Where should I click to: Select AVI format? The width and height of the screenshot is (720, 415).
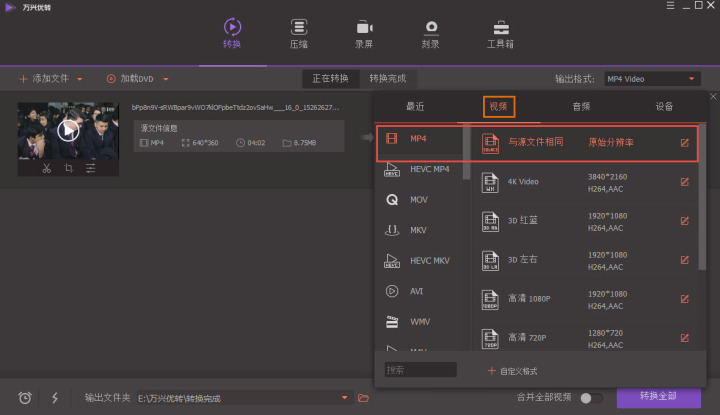click(x=420, y=291)
